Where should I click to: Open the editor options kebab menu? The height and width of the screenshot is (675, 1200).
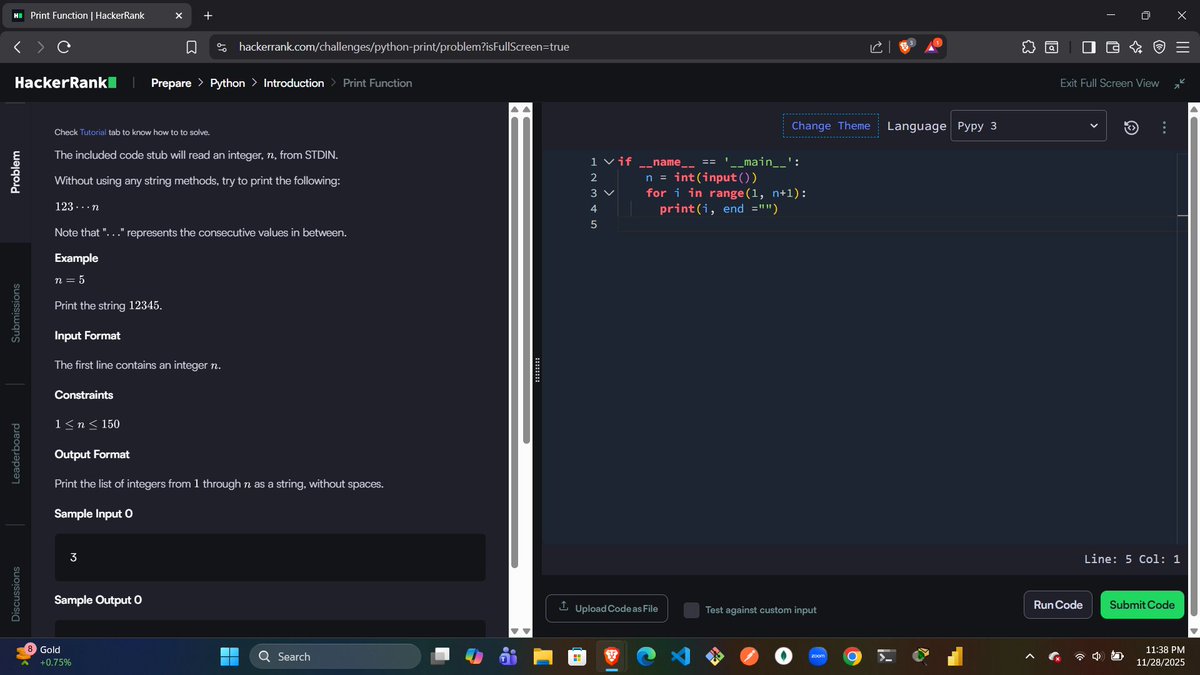pos(1163,127)
